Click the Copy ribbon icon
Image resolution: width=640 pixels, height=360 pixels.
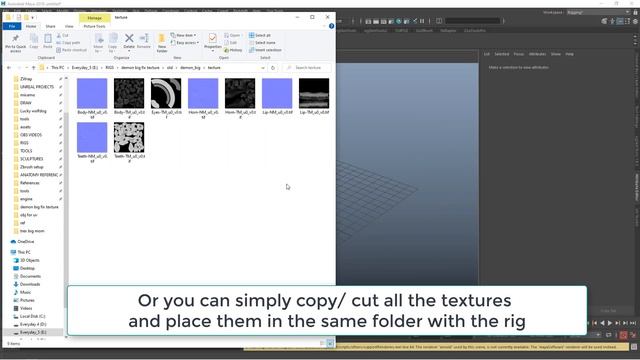(34, 39)
